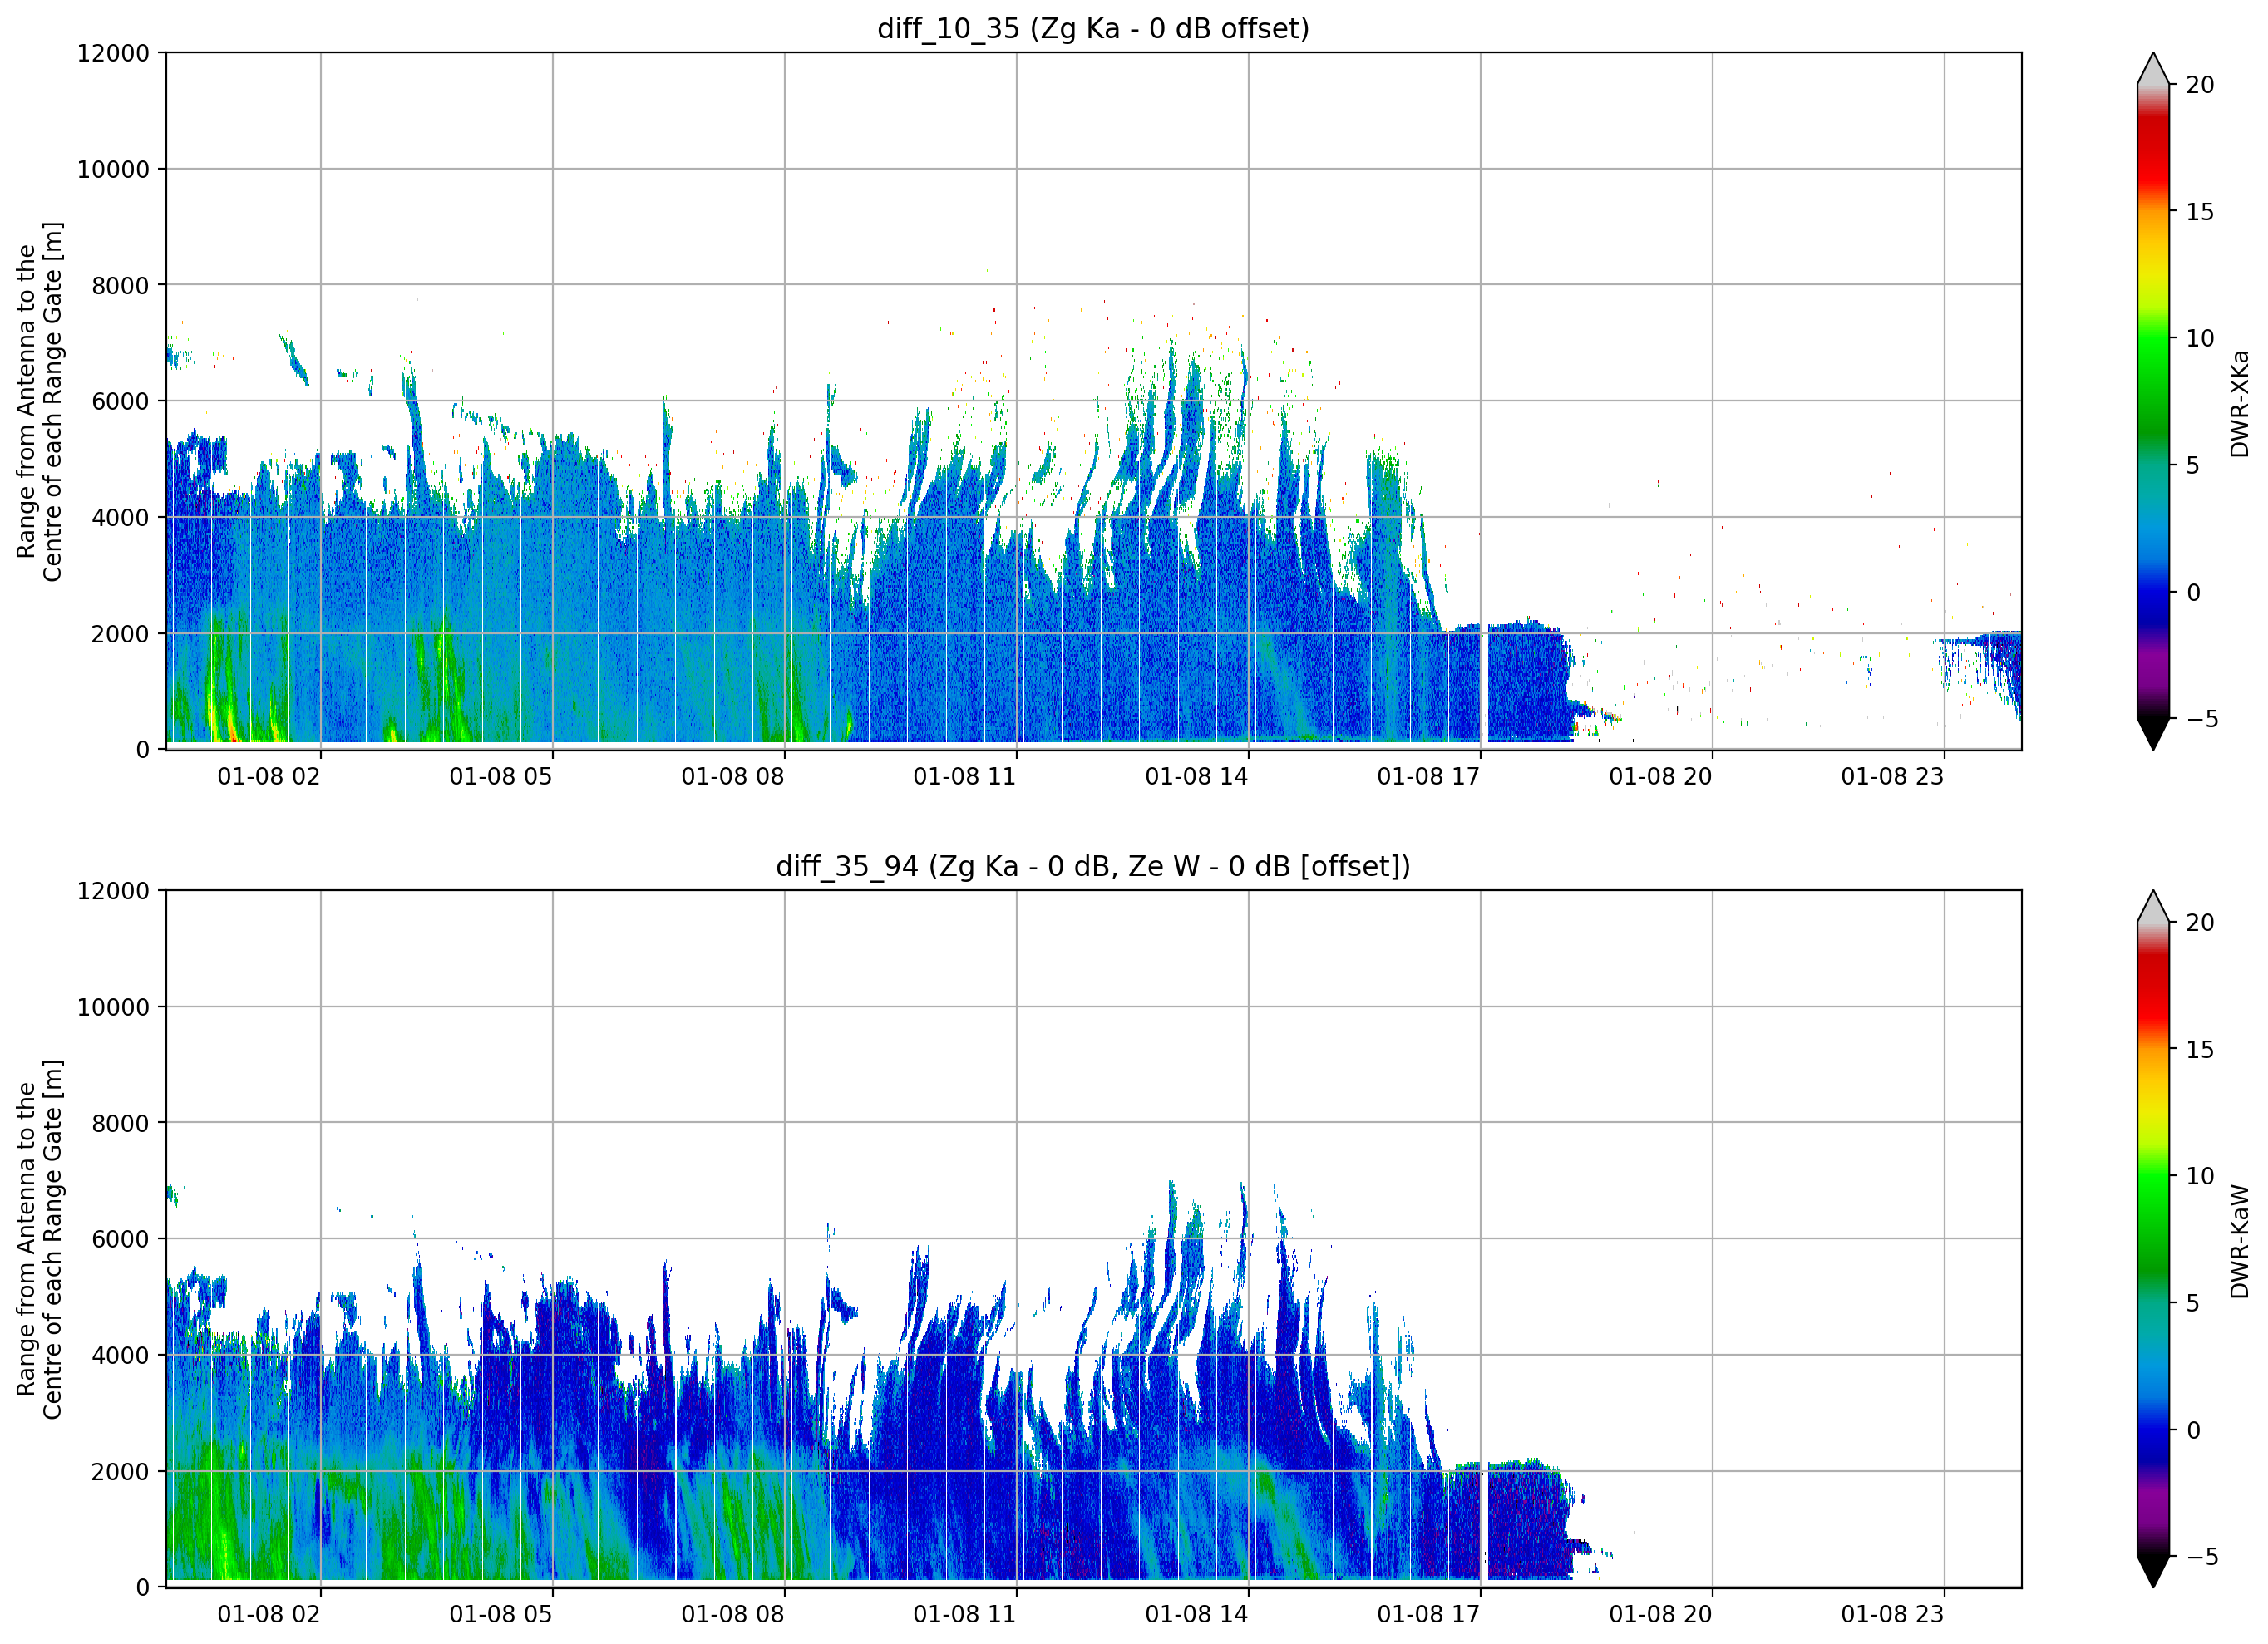The width and height of the screenshot is (2268, 1644).
Task: Click bottom colorbar tick label 20
Action: coord(2200,923)
